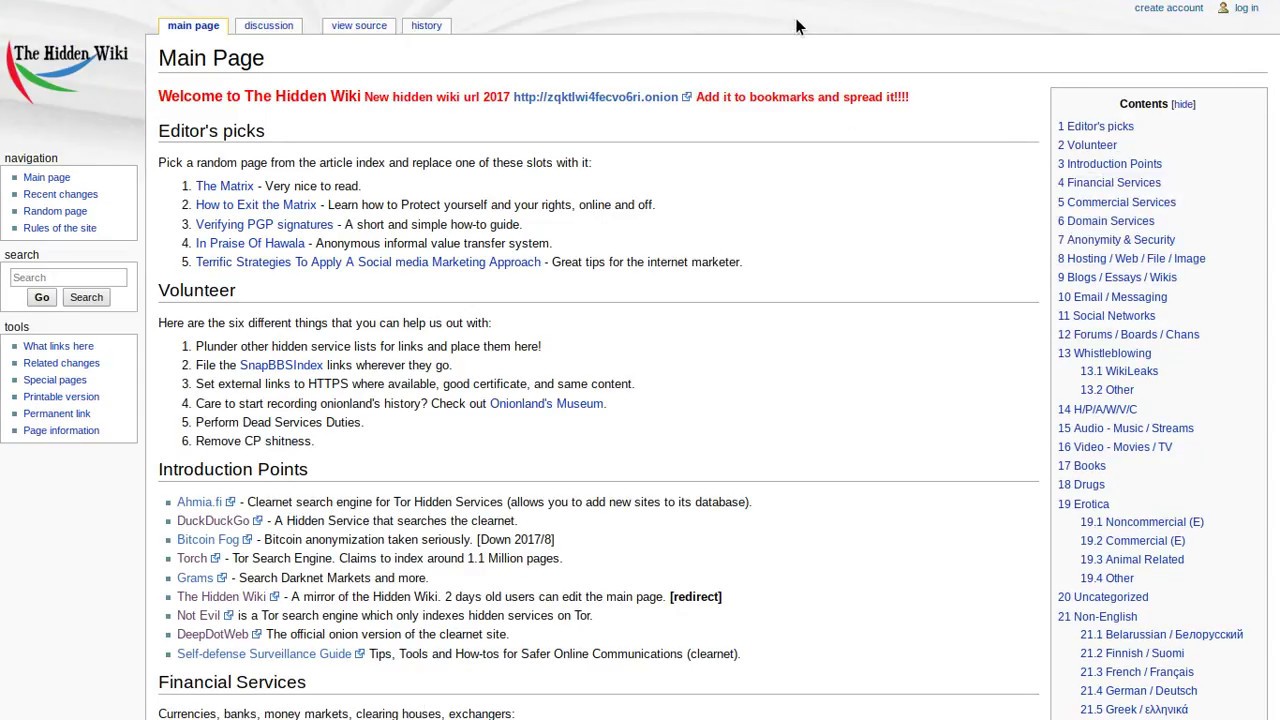The height and width of the screenshot is (720, 1280).
Task: Click external link icon after Ahmia.fi
Action: click(230, 502)
